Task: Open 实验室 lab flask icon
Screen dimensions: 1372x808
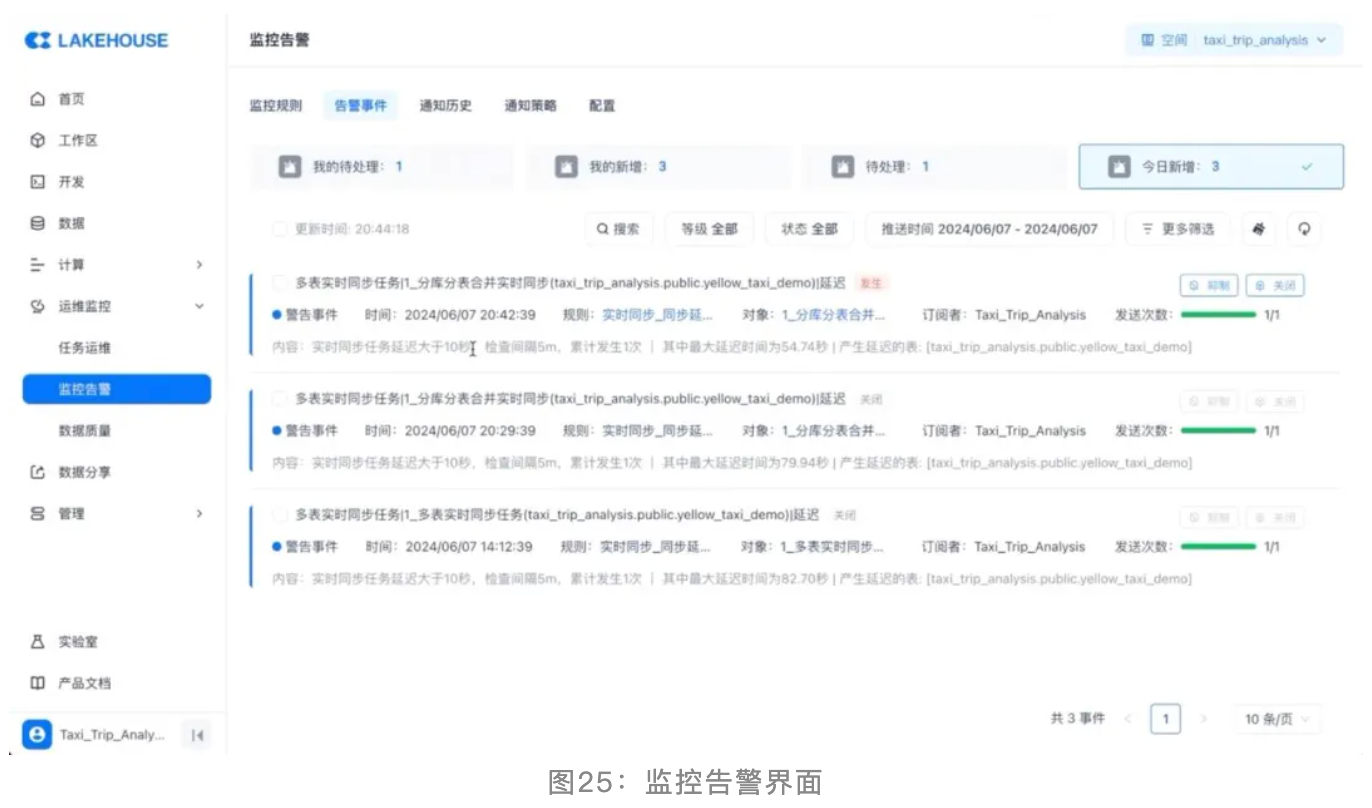Action: pos(38,642)
